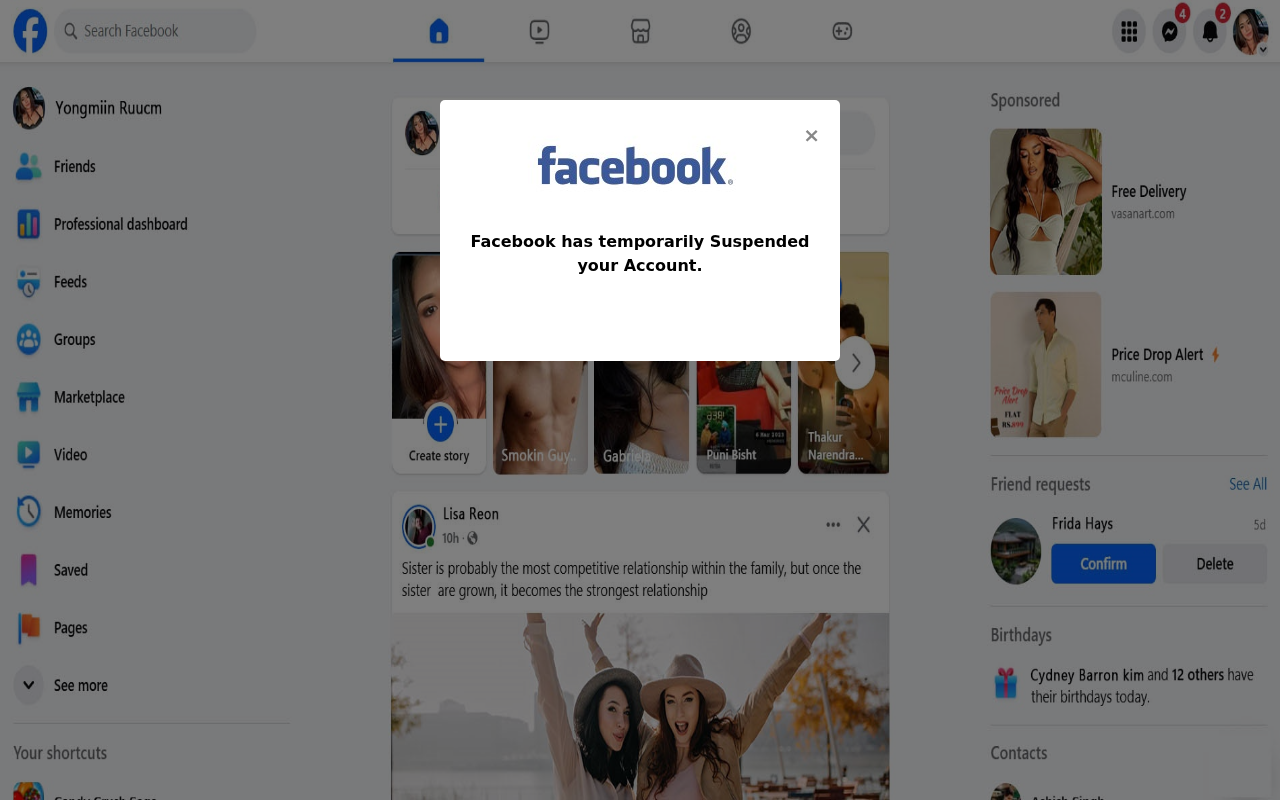Screen dimensions: 1280x800
Task: Open the Video tab in top navigation
Action: tap(539, 31)
